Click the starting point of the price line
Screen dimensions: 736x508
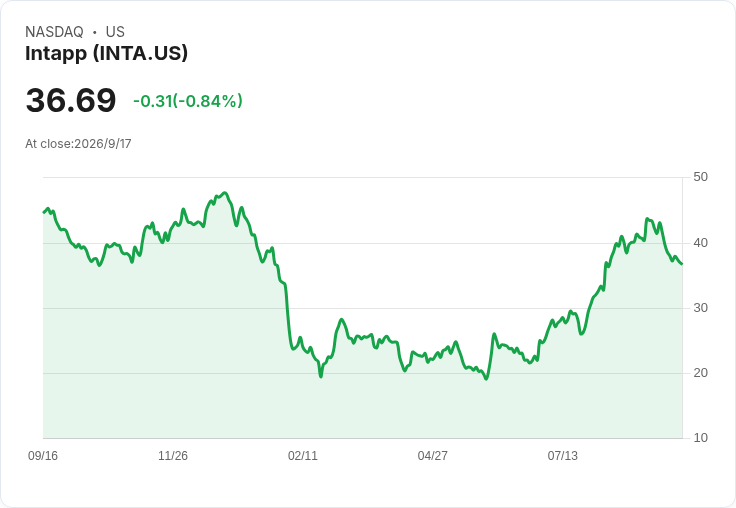point(44,213)
